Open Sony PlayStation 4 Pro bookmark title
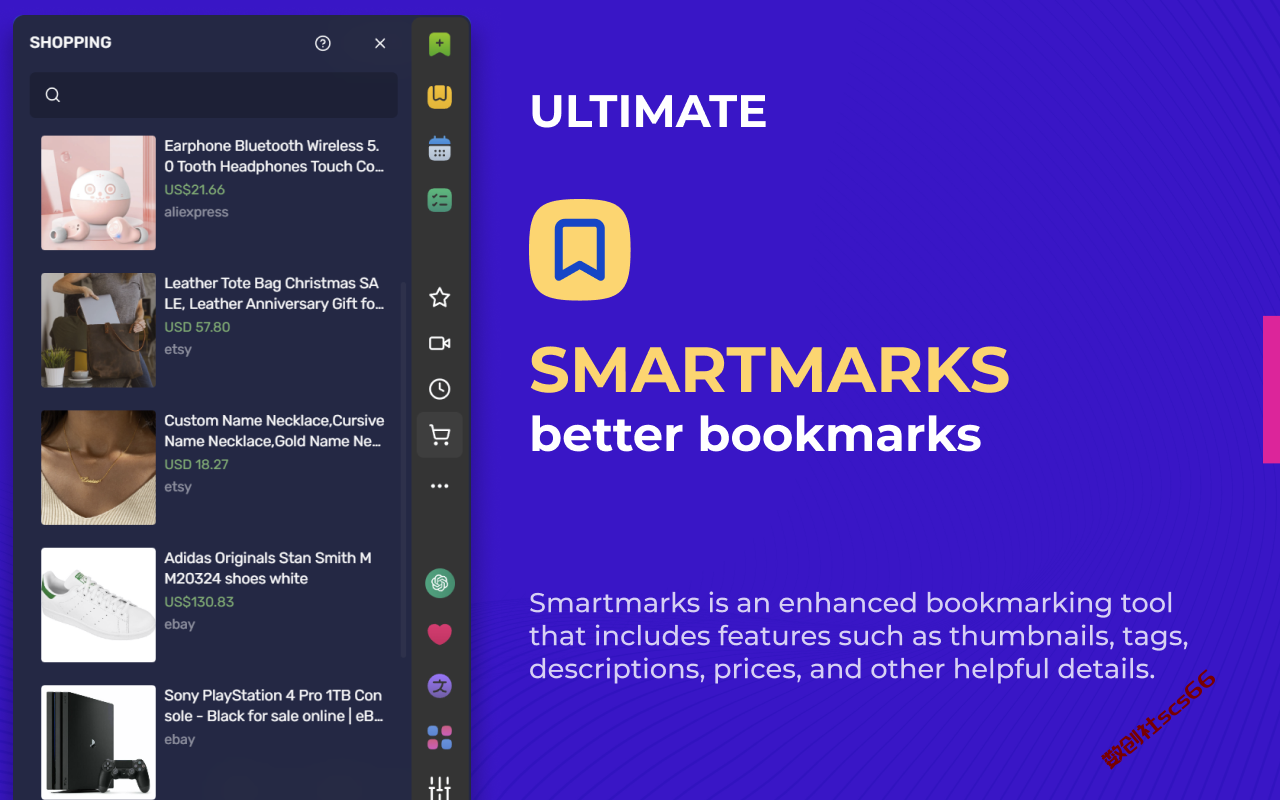Viewport: 1280px width, 800px height. pyautogui.click(x=274, y=705)
